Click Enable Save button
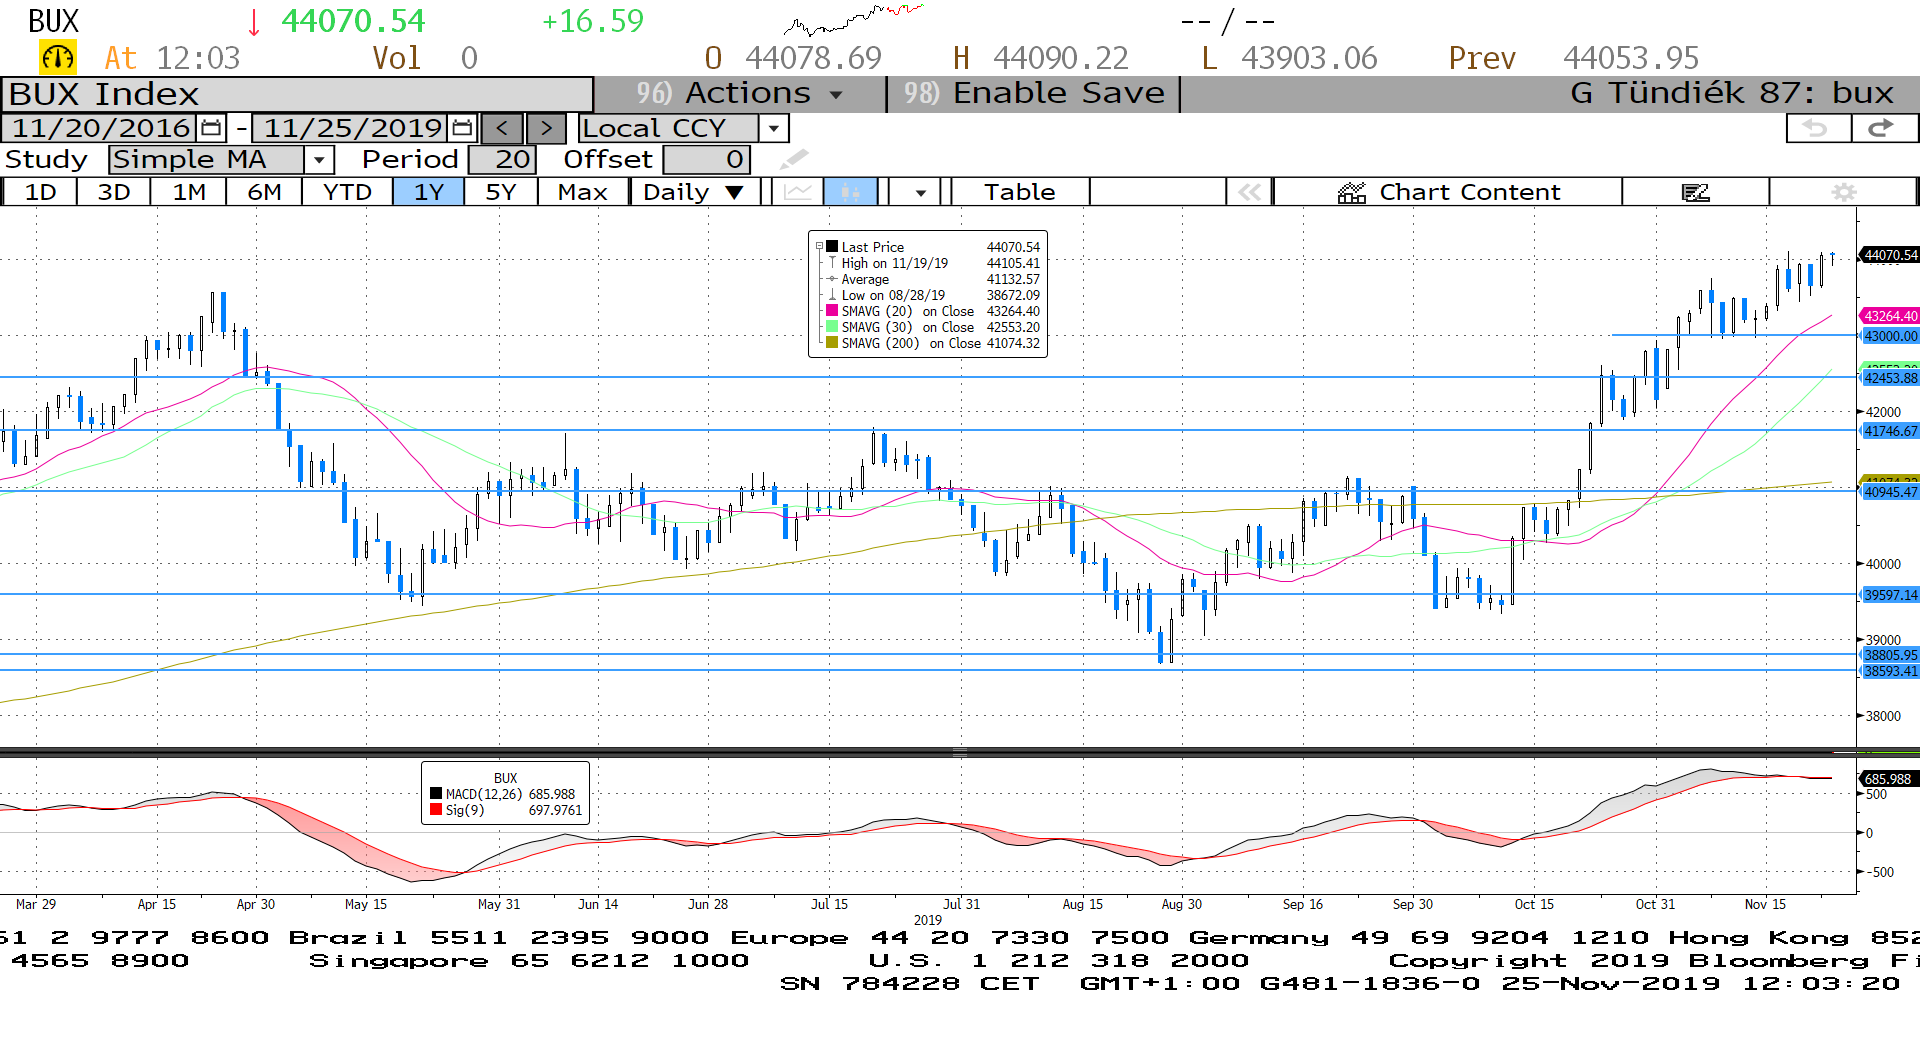Image resolution: width=1920 pixels, height=1039 pixels. click(x=1034, y=93)
